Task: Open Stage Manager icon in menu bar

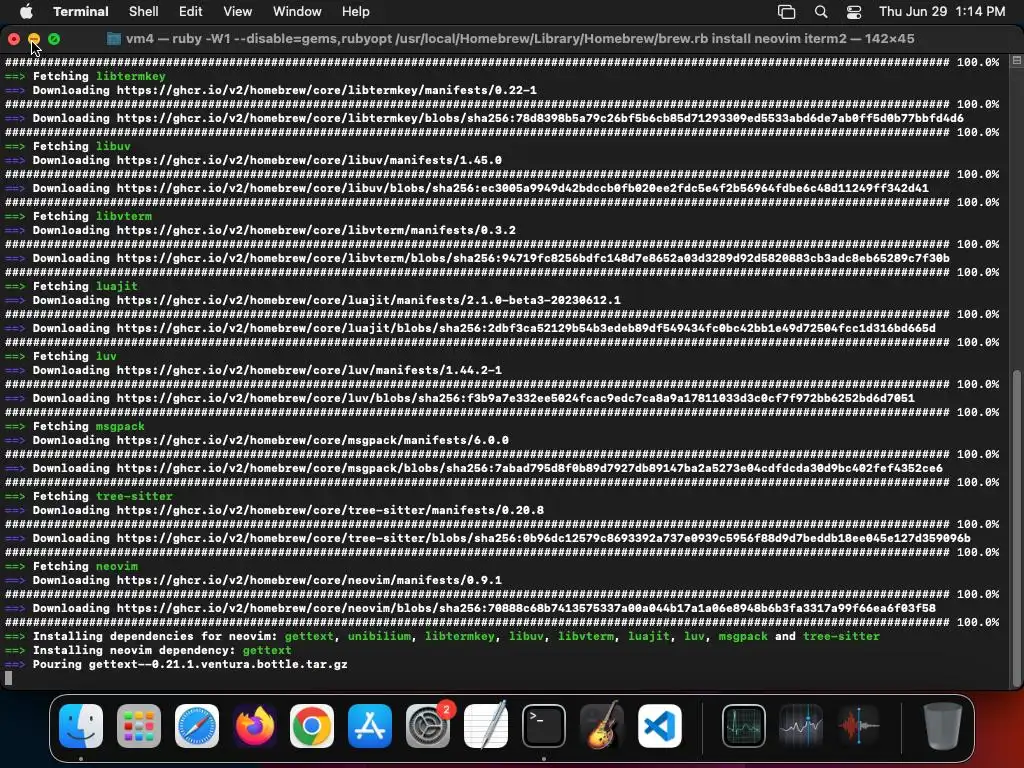Action: click(786, 12)
